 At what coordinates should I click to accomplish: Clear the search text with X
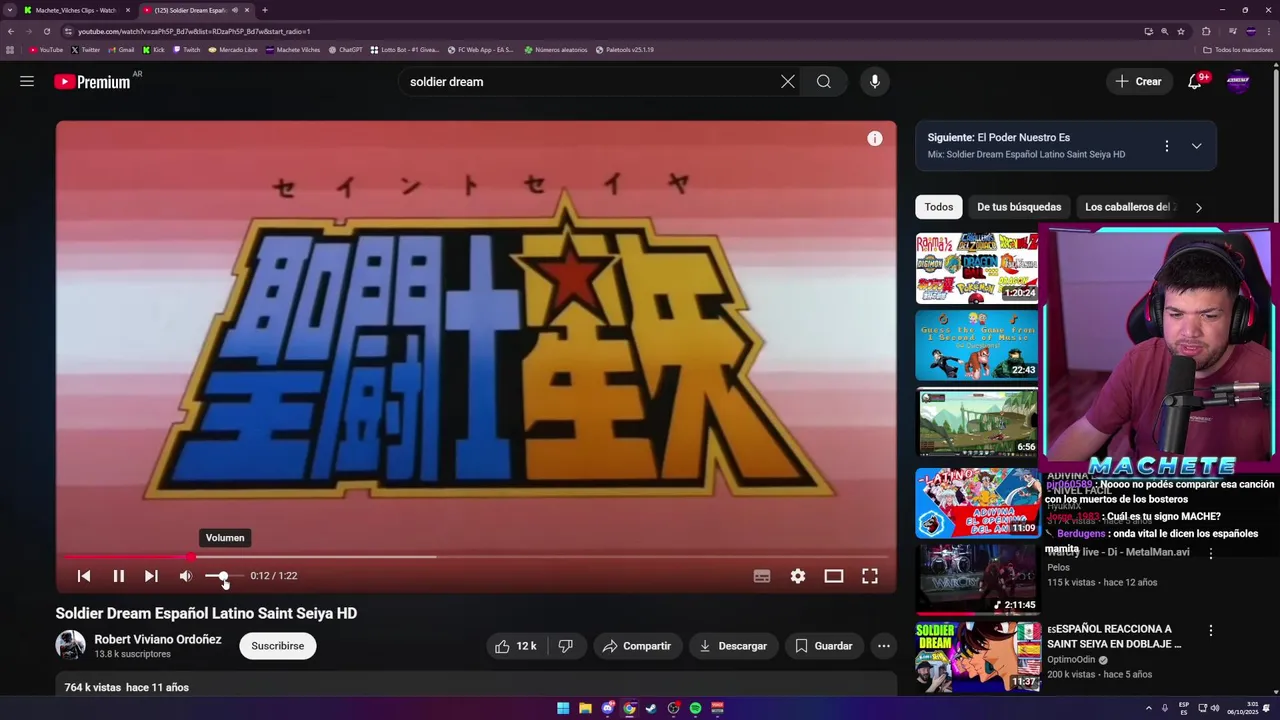(x=788, y=82)
